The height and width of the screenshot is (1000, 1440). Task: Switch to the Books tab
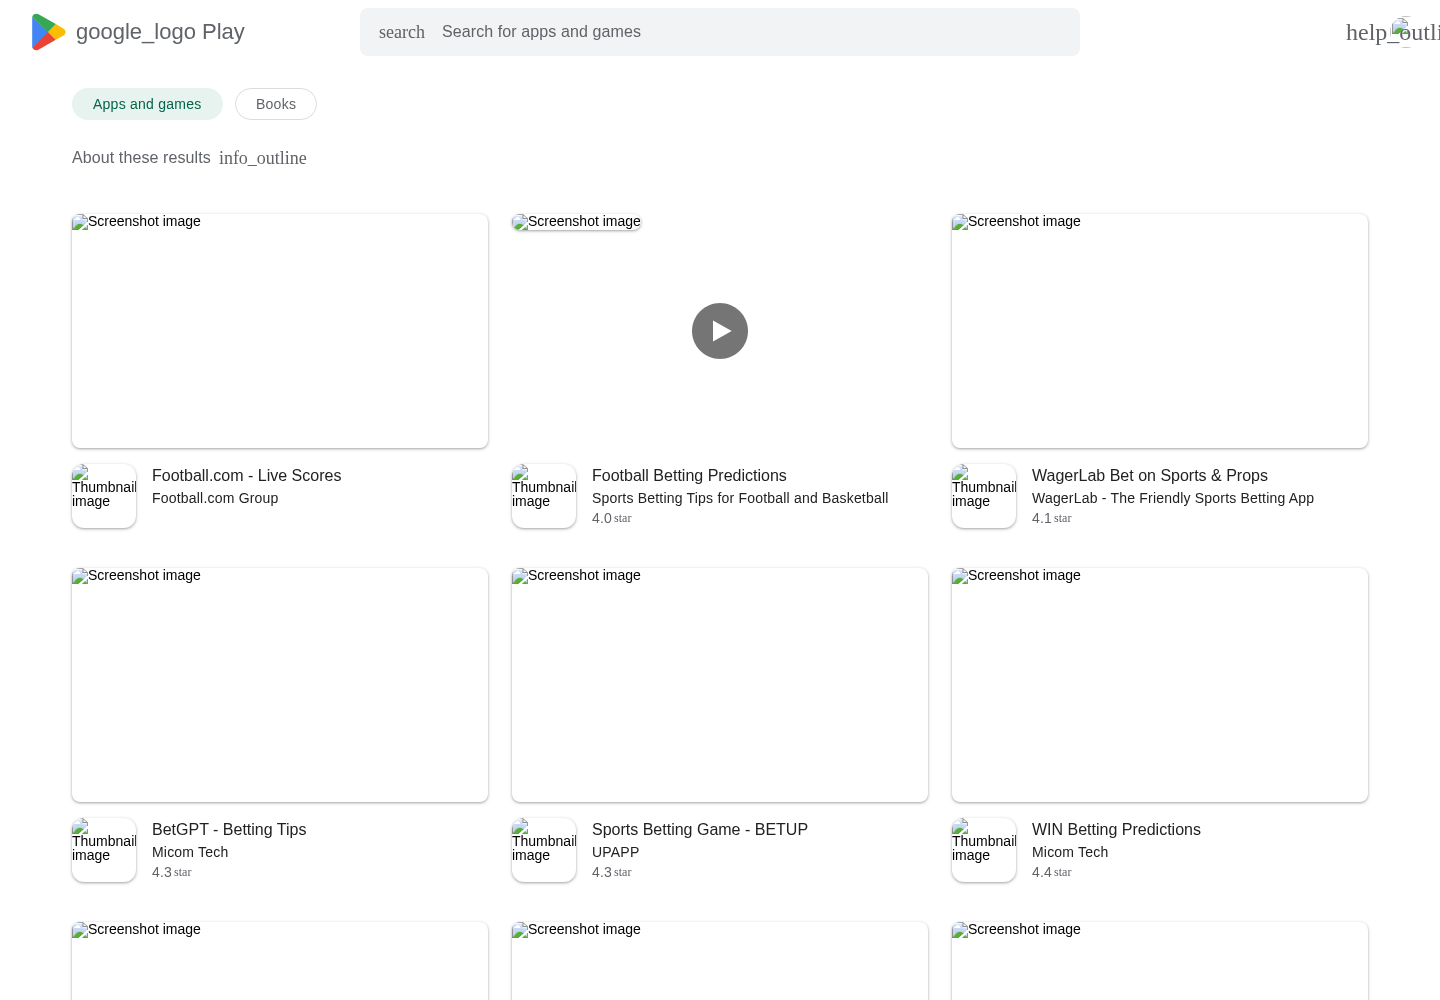[276, 104]
